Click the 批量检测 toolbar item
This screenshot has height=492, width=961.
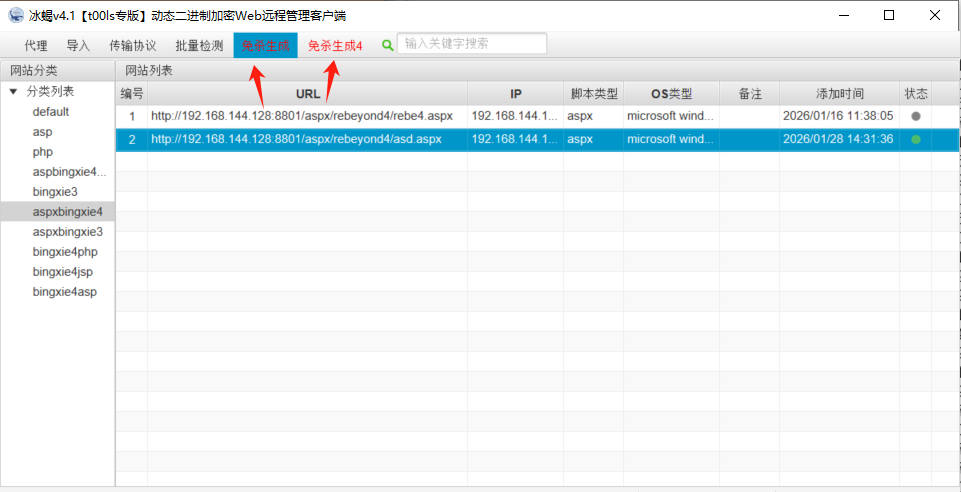(x=199, y=46)
